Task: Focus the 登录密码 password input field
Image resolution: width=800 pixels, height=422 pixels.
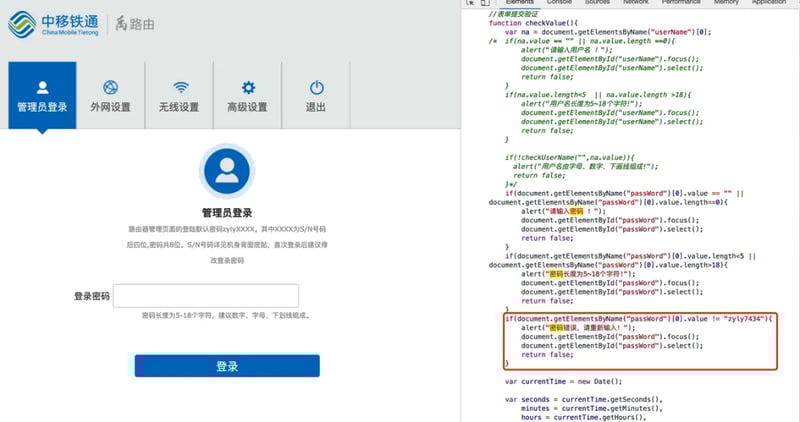Action: (206, 296)
